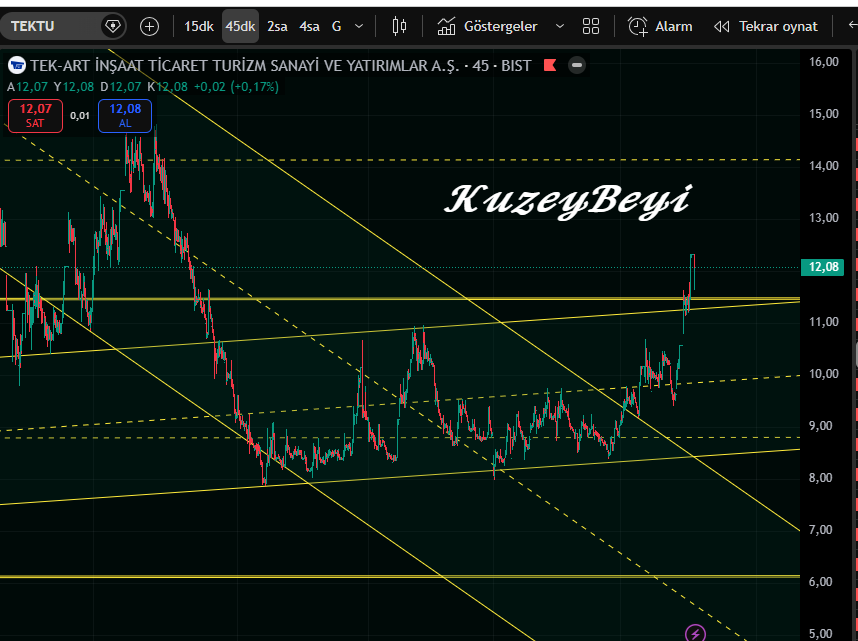Hide the indicator legend with the minus toggle
Screen dimensions: 858x641
tap(576, 65)
